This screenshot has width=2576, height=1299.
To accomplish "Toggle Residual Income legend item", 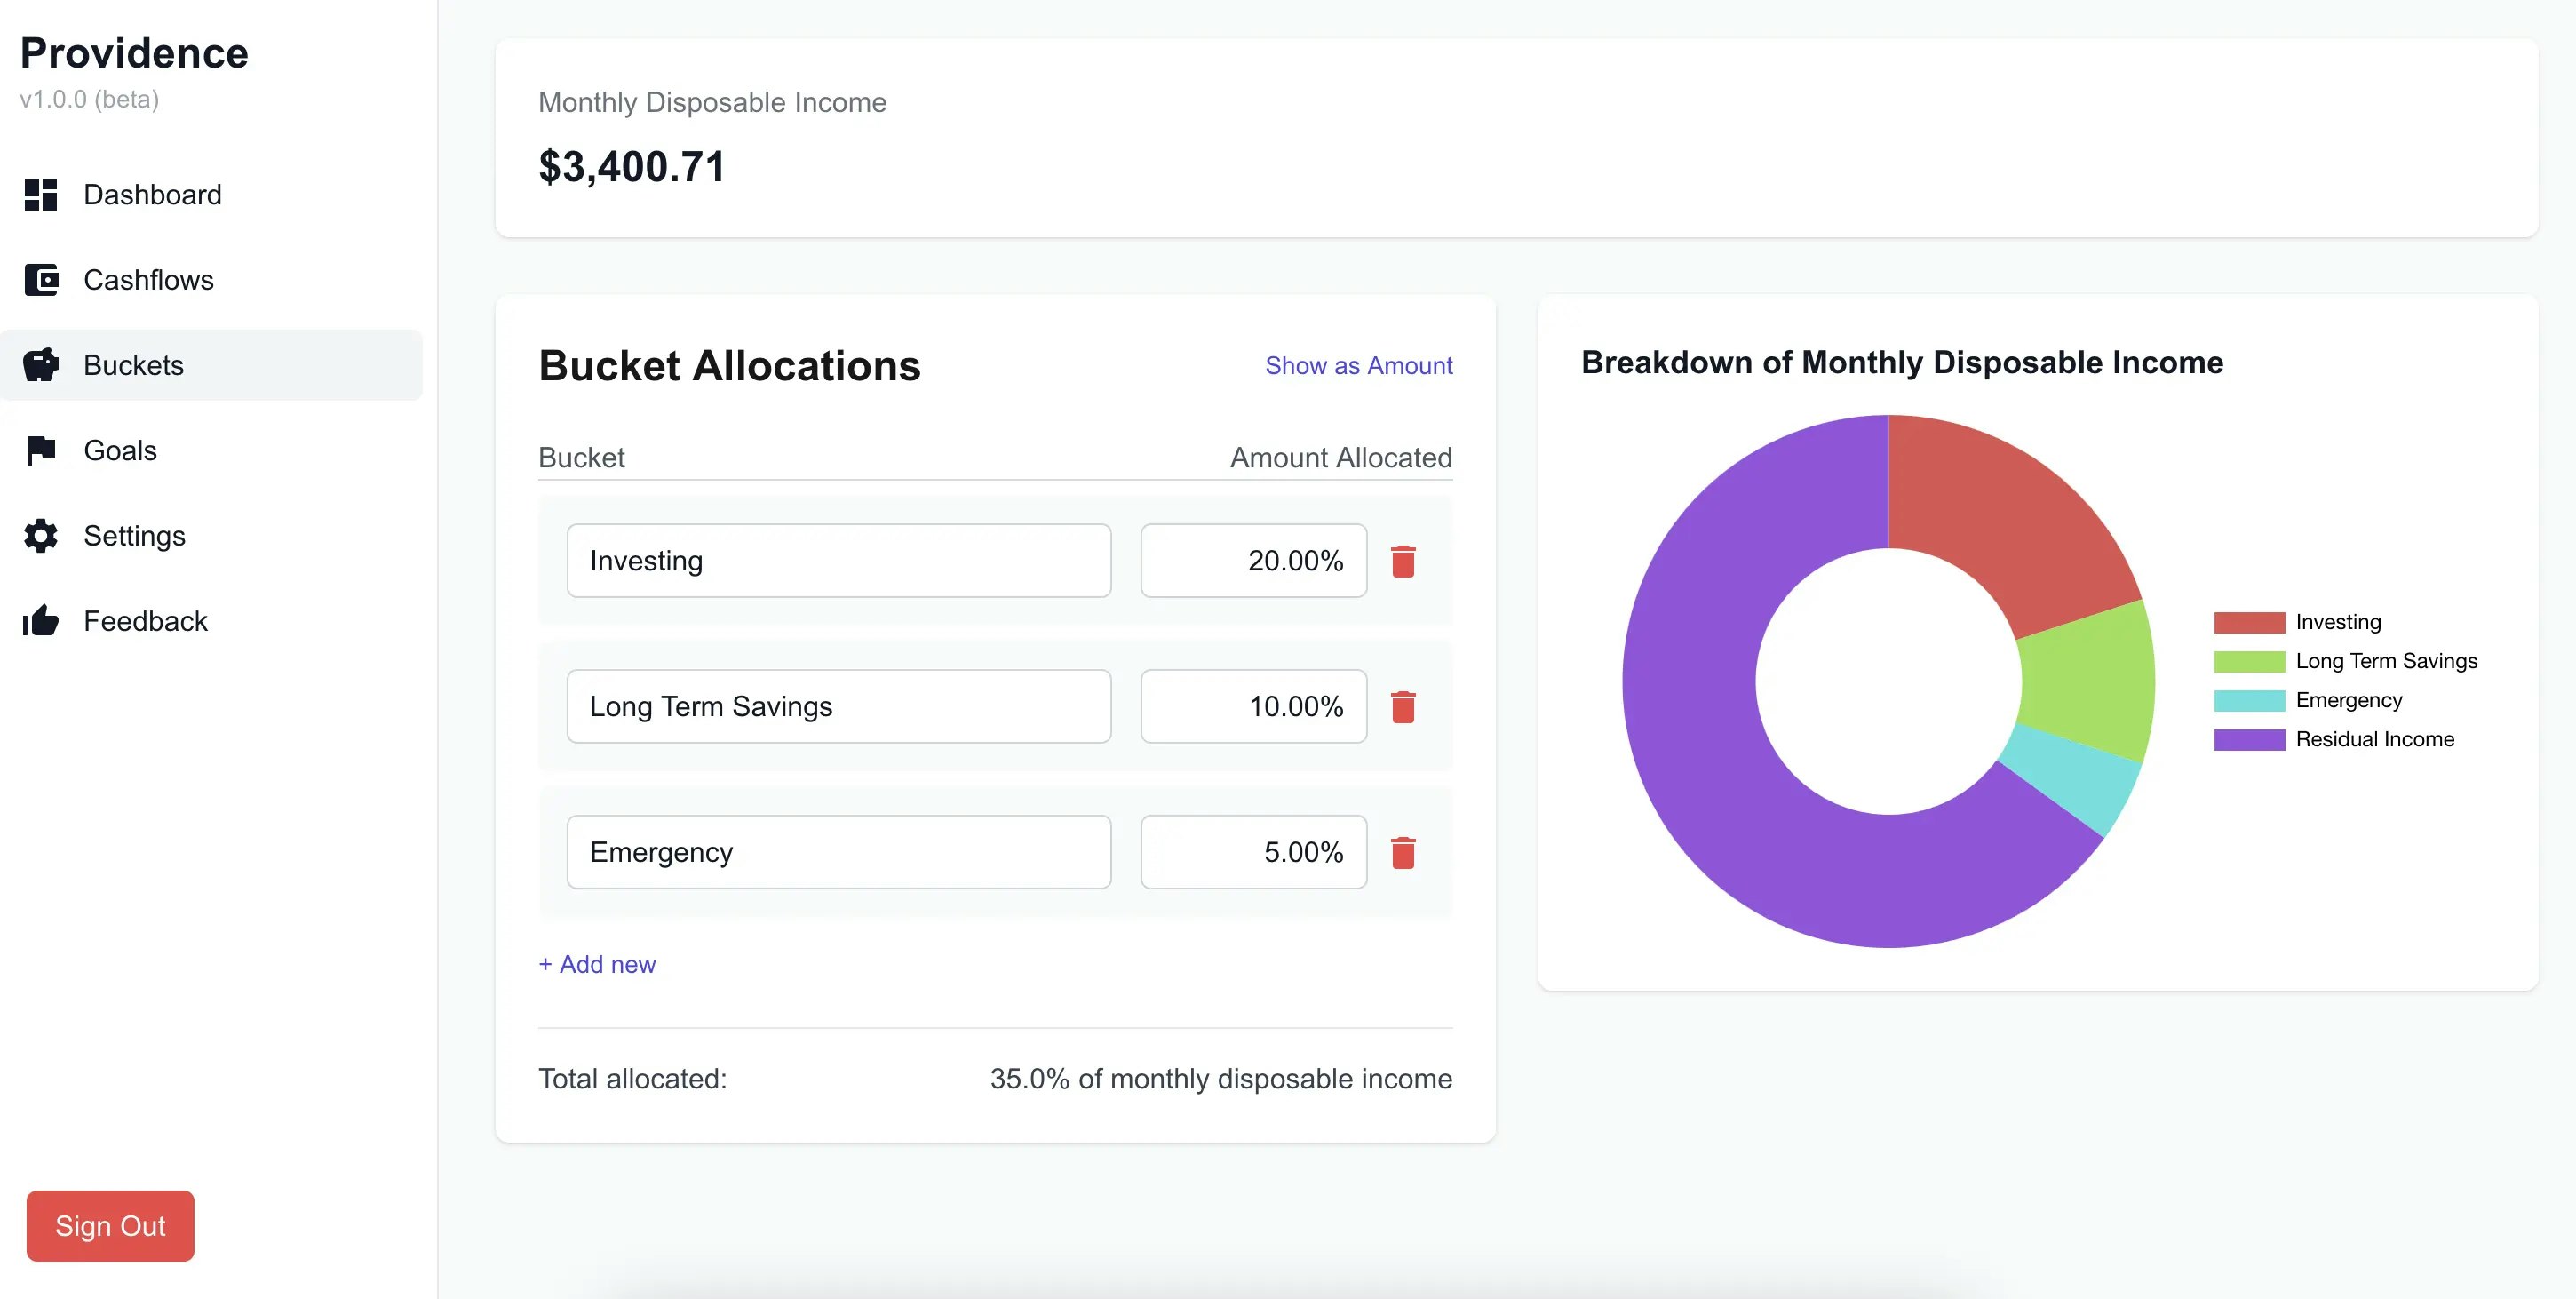I will [x=2374, y=739].
